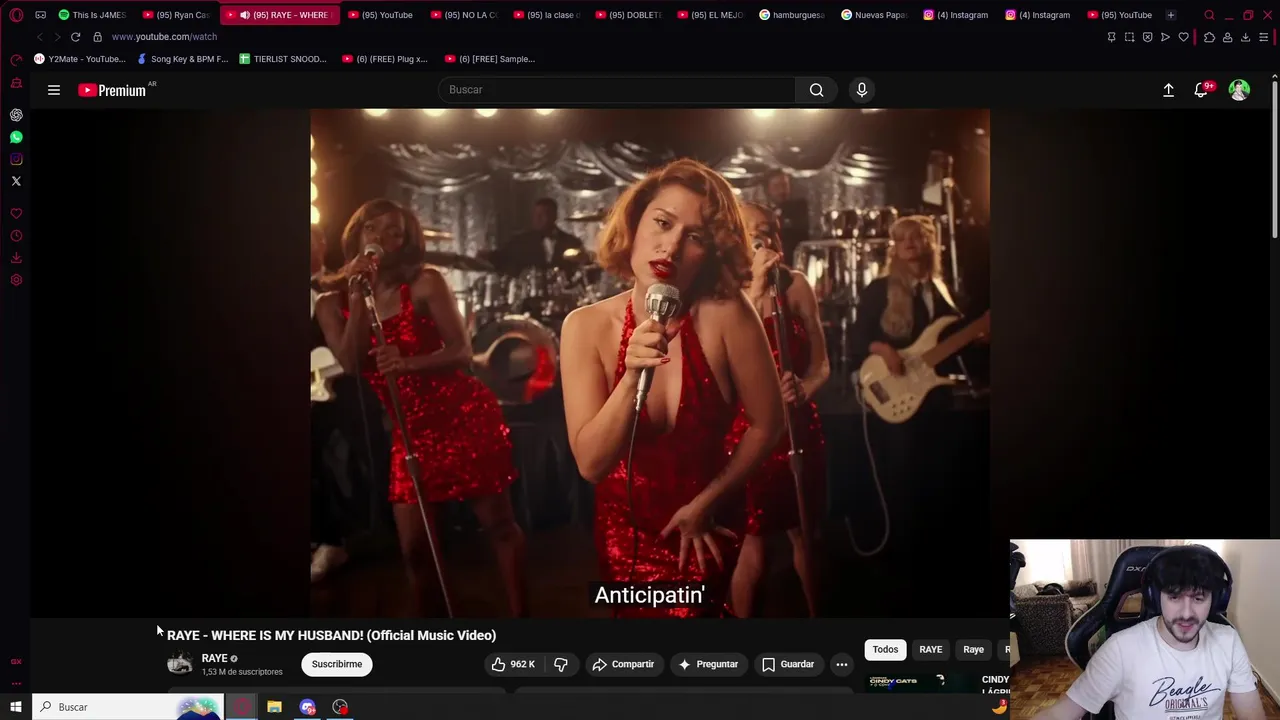Click the video player to pause
Viewport: 1280px width, 720px height.
650,362
